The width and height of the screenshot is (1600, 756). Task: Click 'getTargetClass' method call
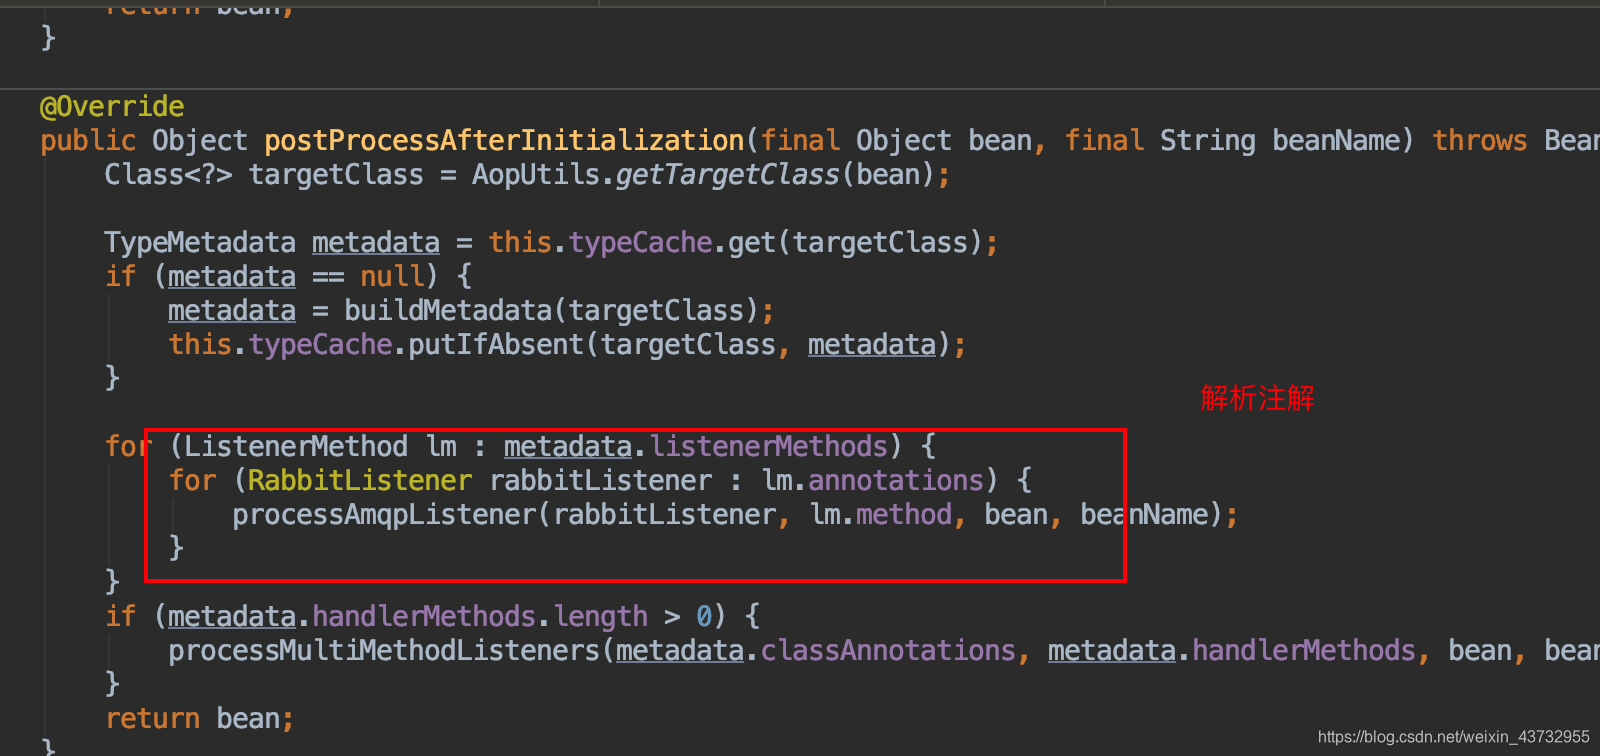click(727, 174)
